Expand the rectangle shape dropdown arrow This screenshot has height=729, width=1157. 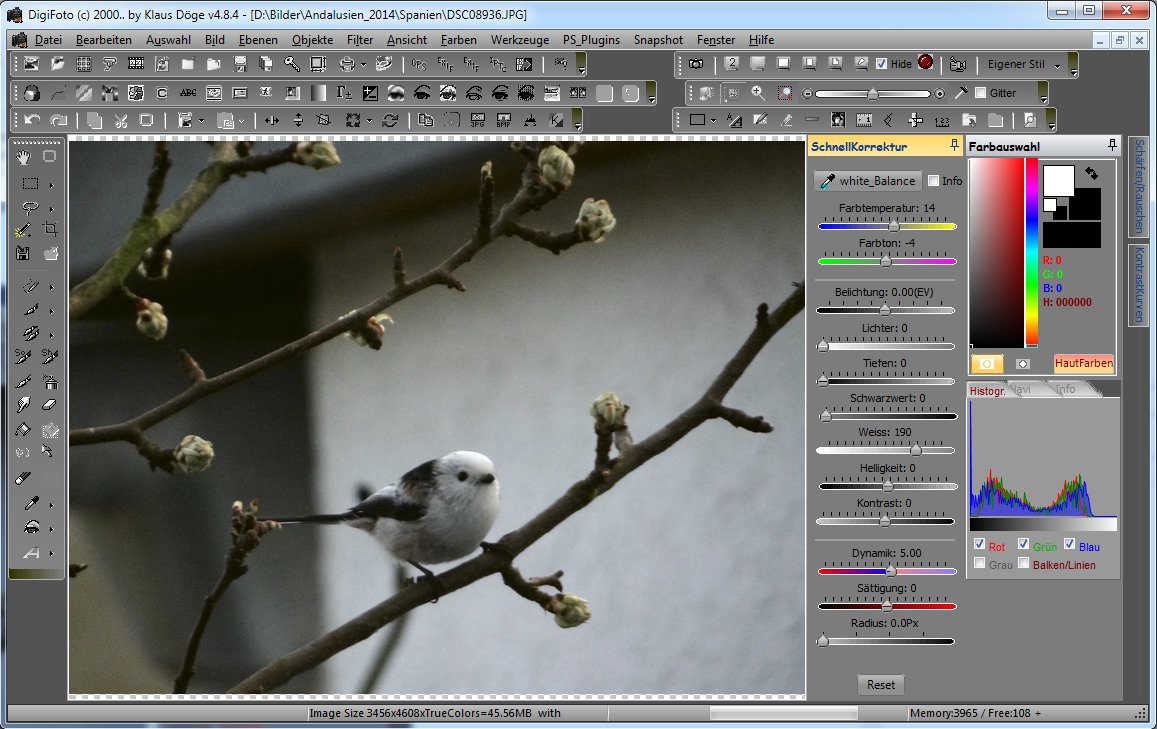tap(713, 120)
